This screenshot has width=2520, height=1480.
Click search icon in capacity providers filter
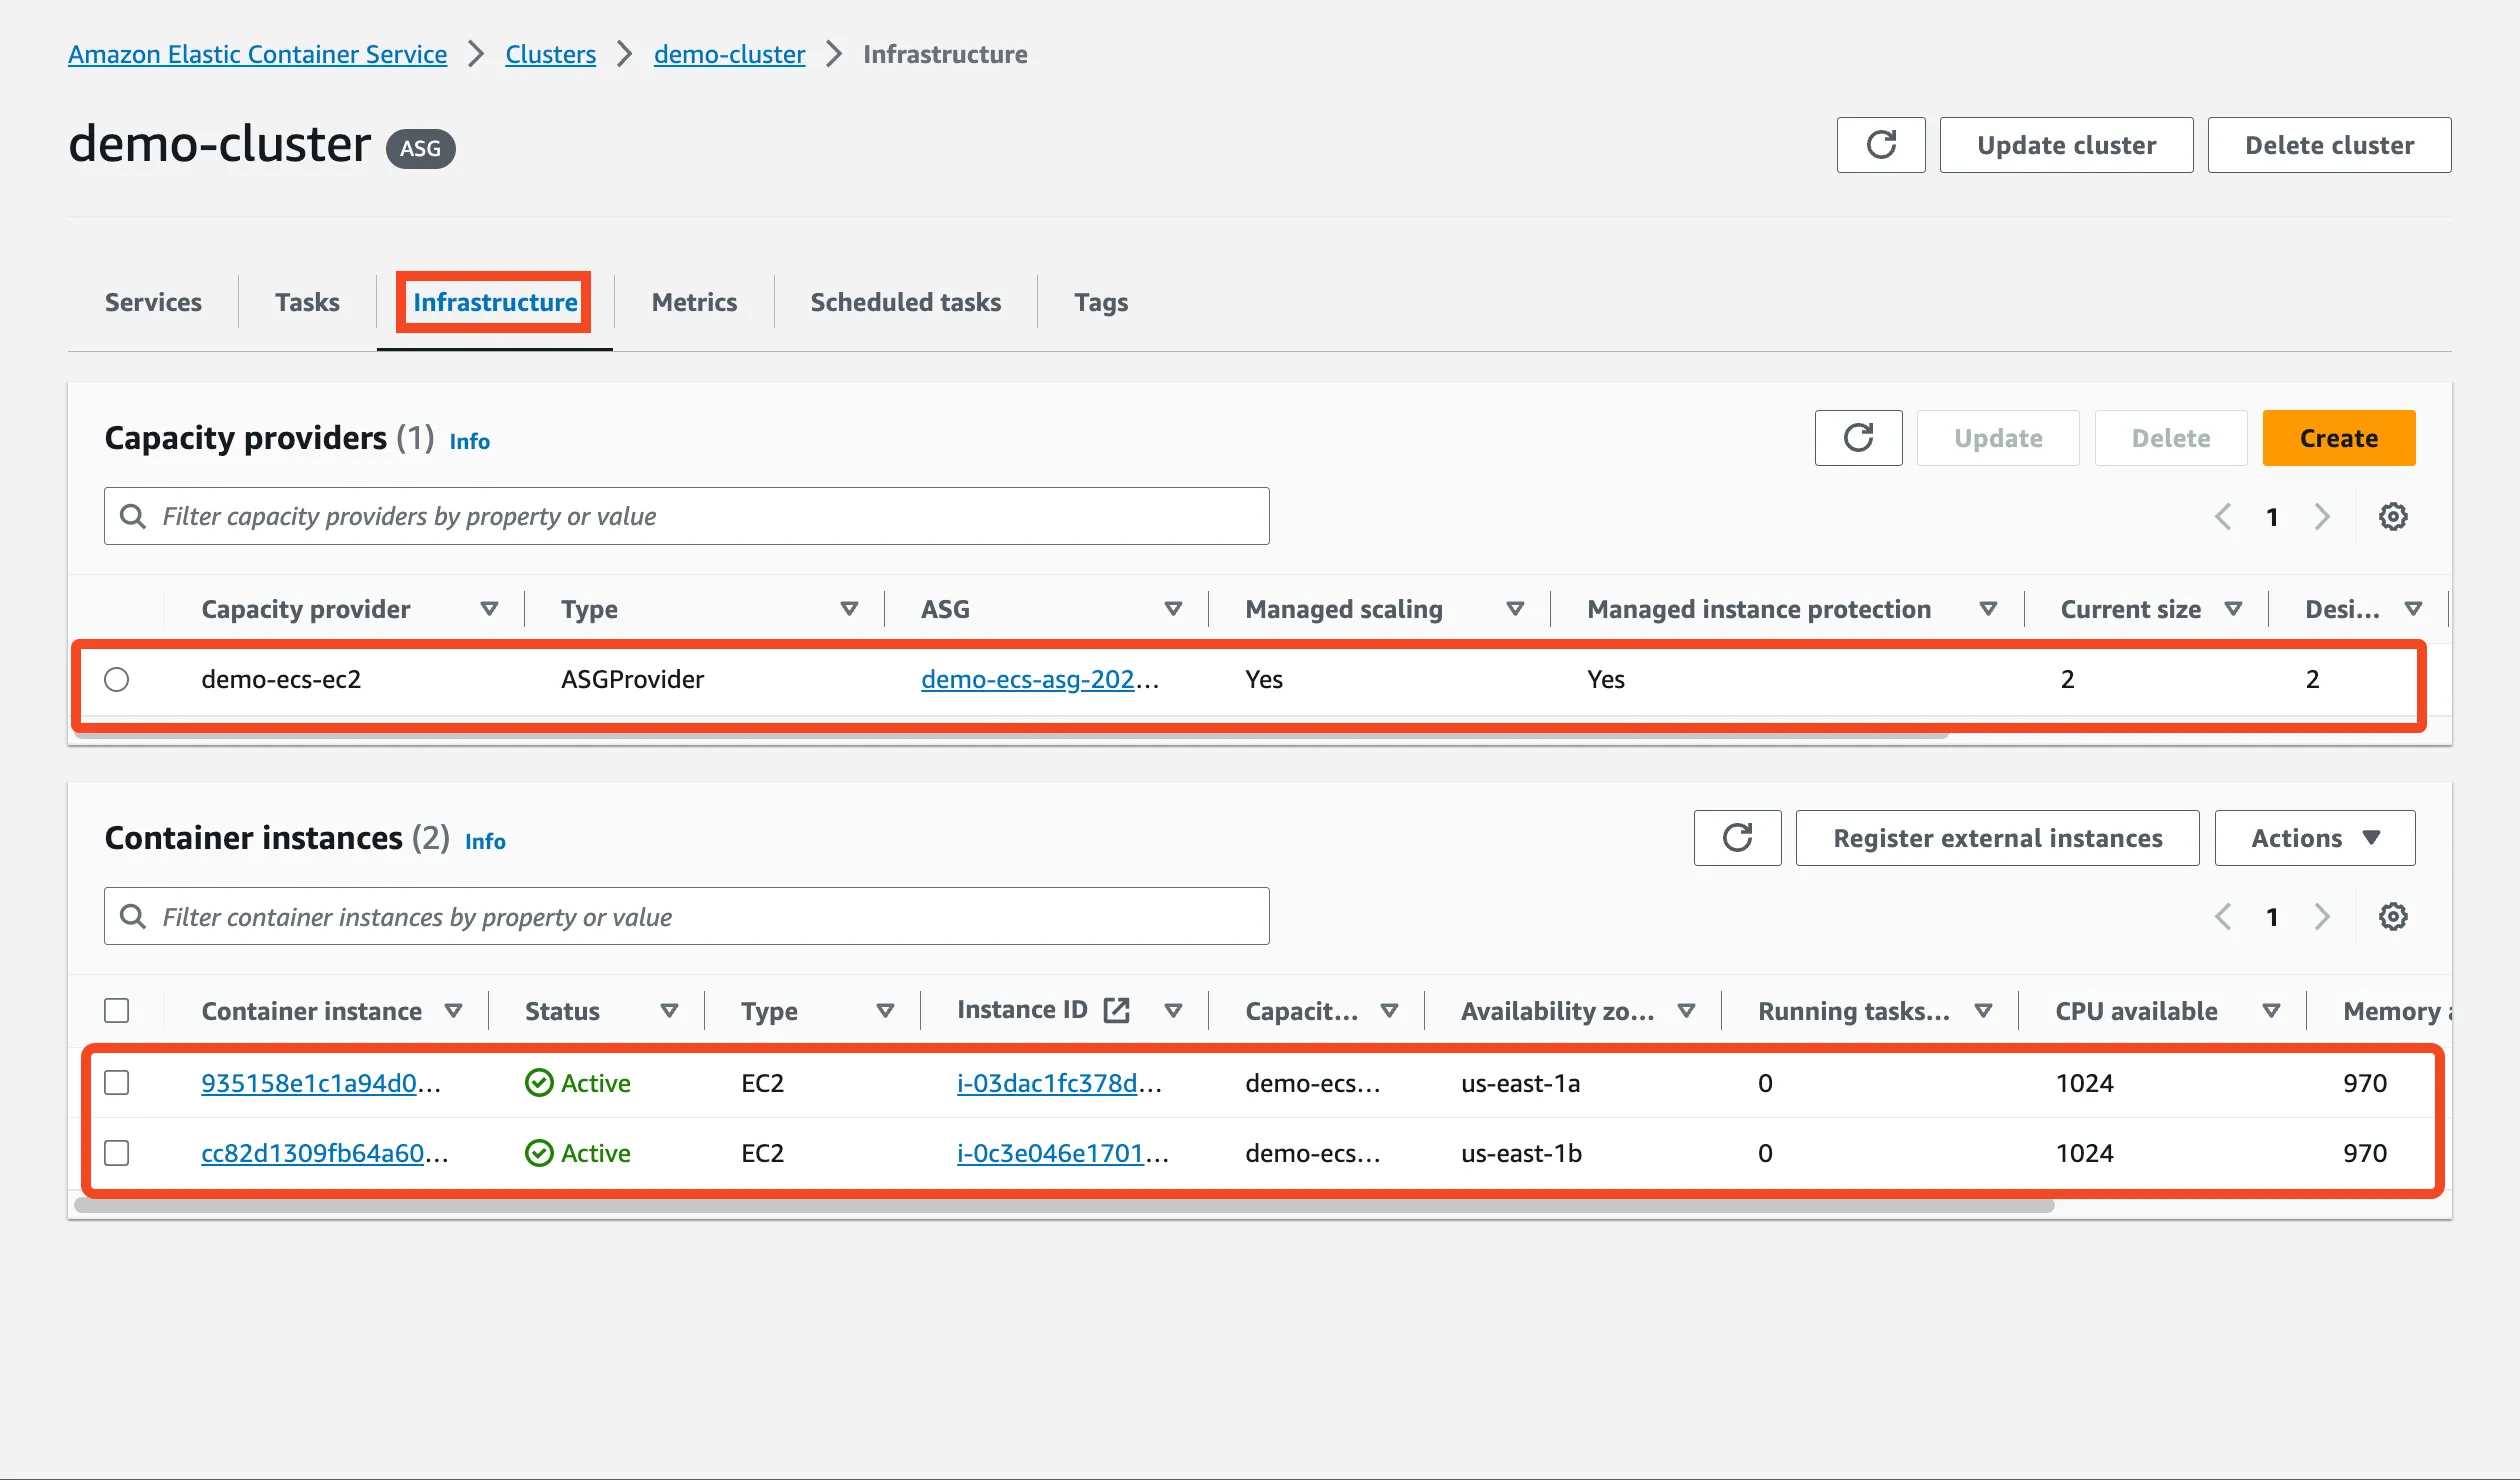133,516
